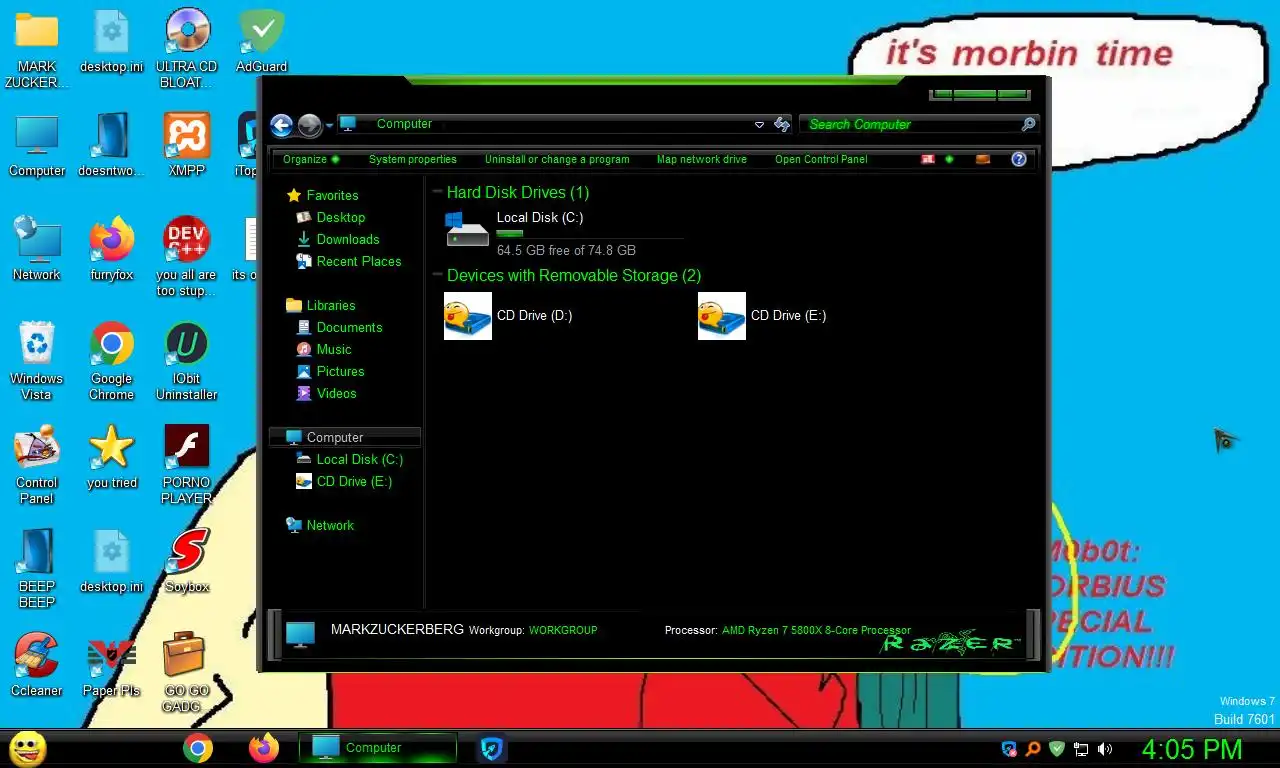Viewport: 1280px width, 768px height.
Task: Refresh the Computer folder view
Action: 782,125
